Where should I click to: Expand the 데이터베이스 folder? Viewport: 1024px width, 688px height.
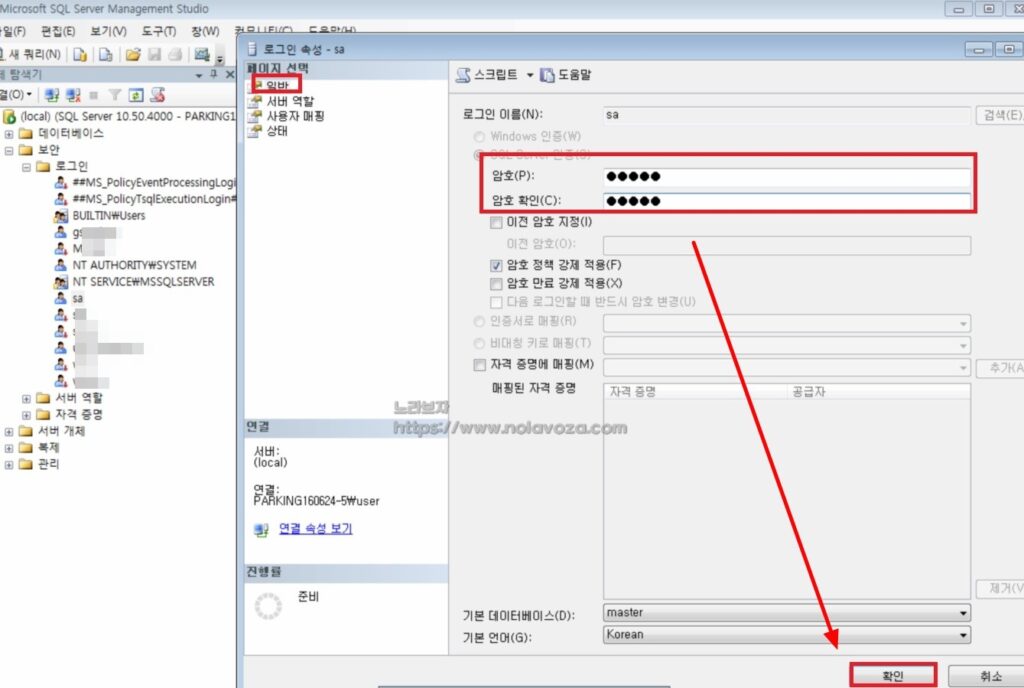click(x=8, y=134)
